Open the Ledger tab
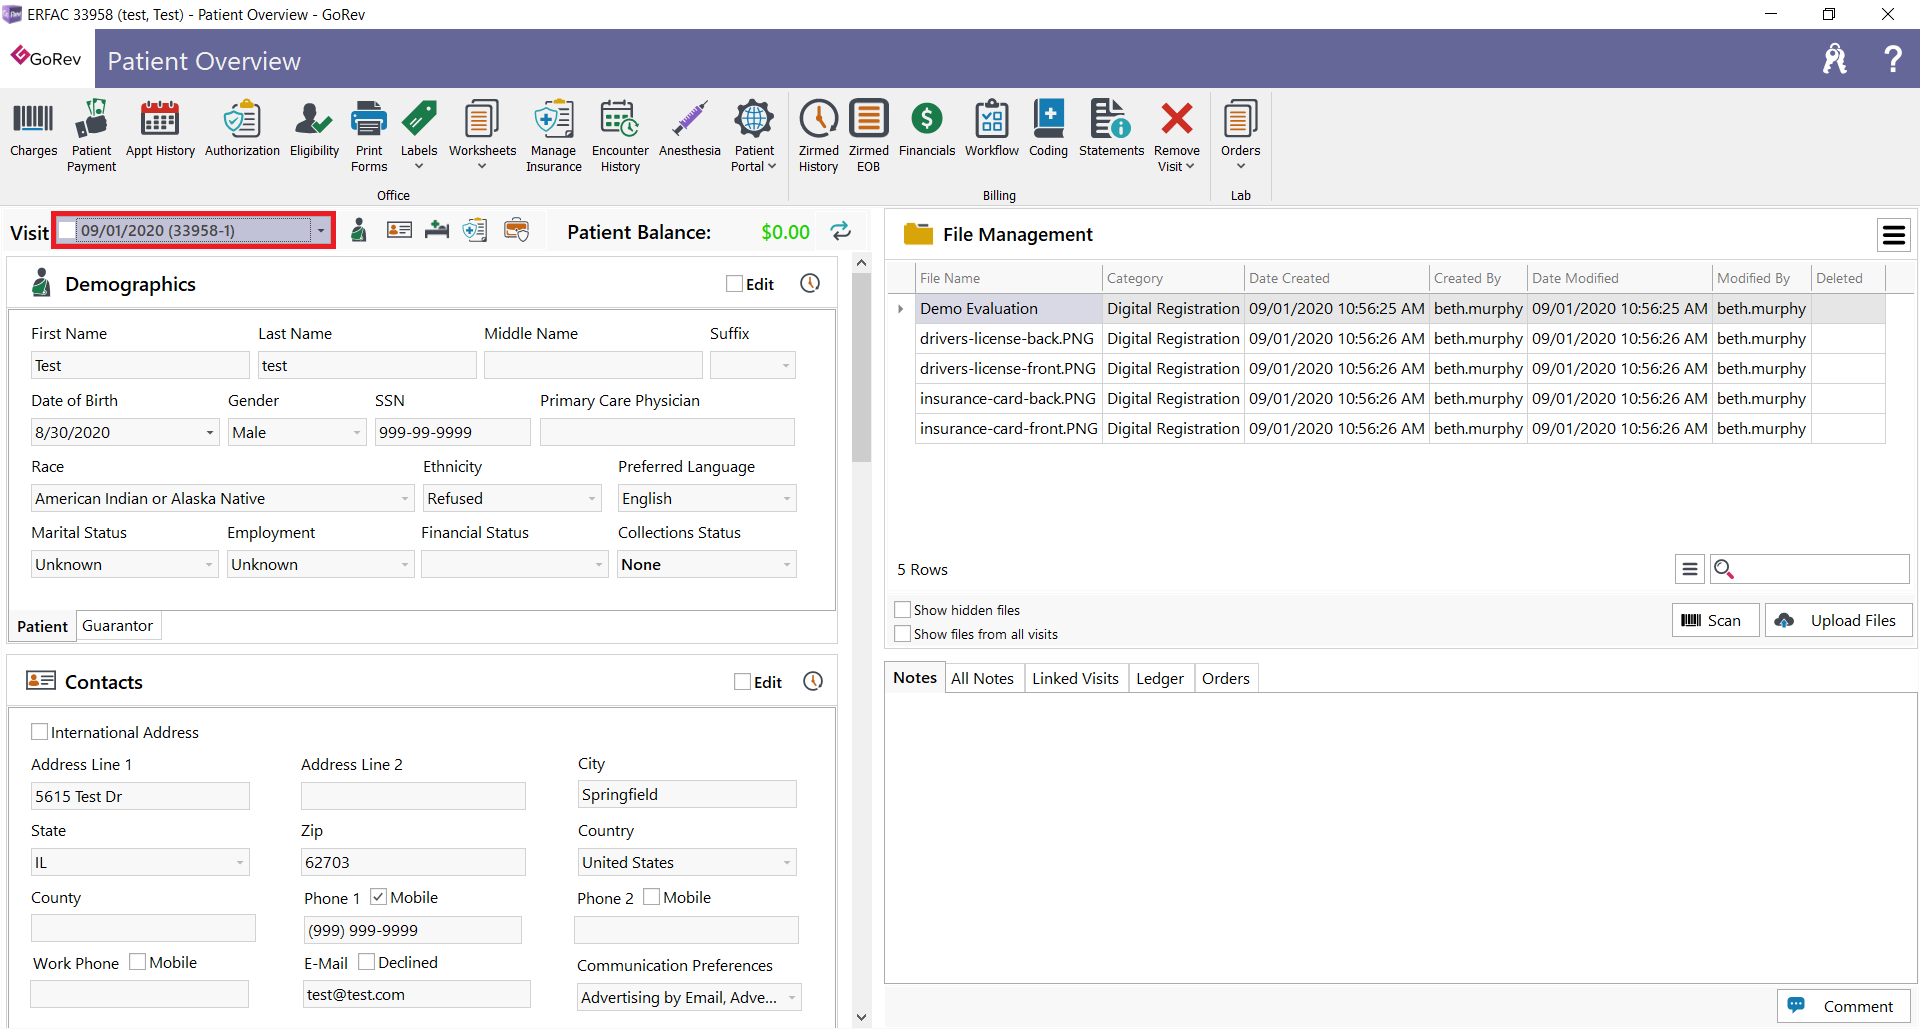1920x1030 pixels. coord(1159,678)
